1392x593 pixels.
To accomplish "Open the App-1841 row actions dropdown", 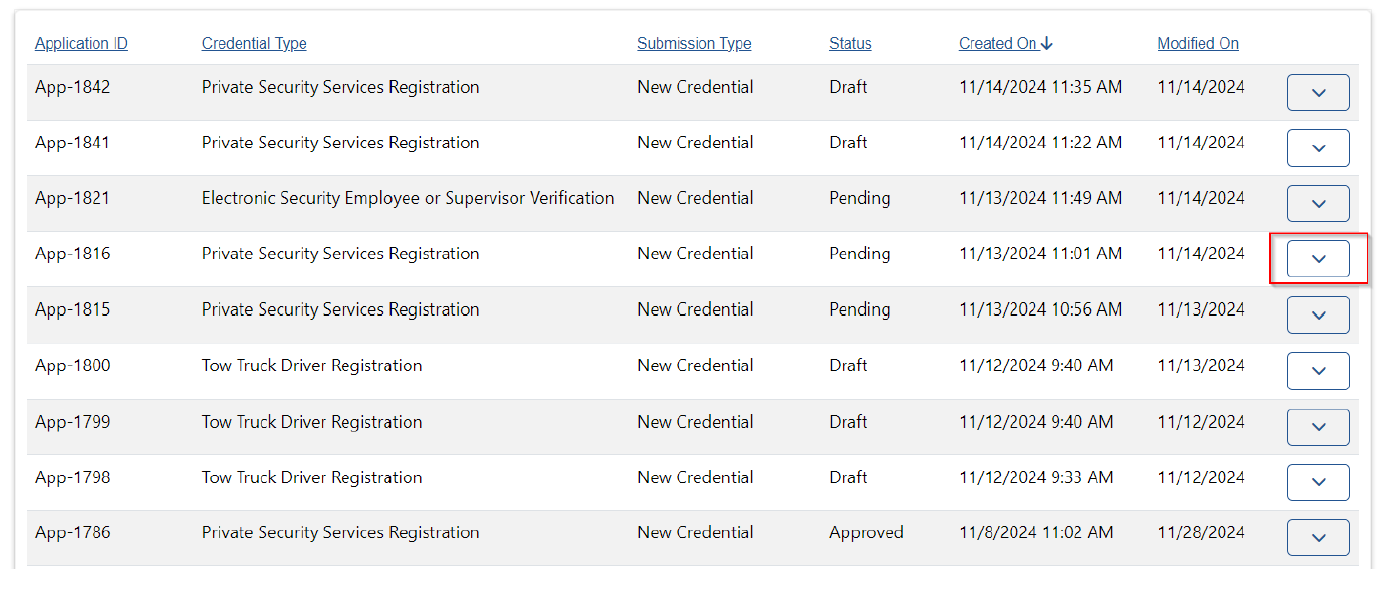I will [x=1317, y=148].
